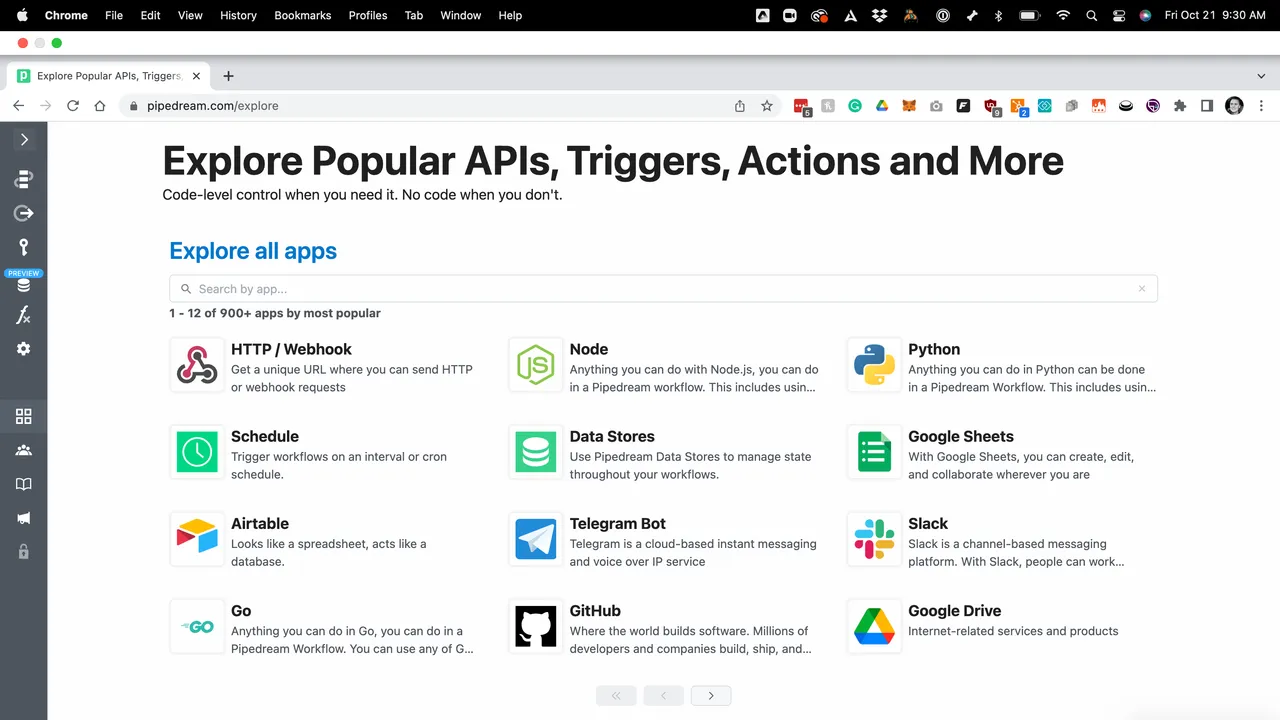Viewport: 1280px width, 720px height.
Task: Open Spotlight search in the menu bar
Action: click(1092, 15)
